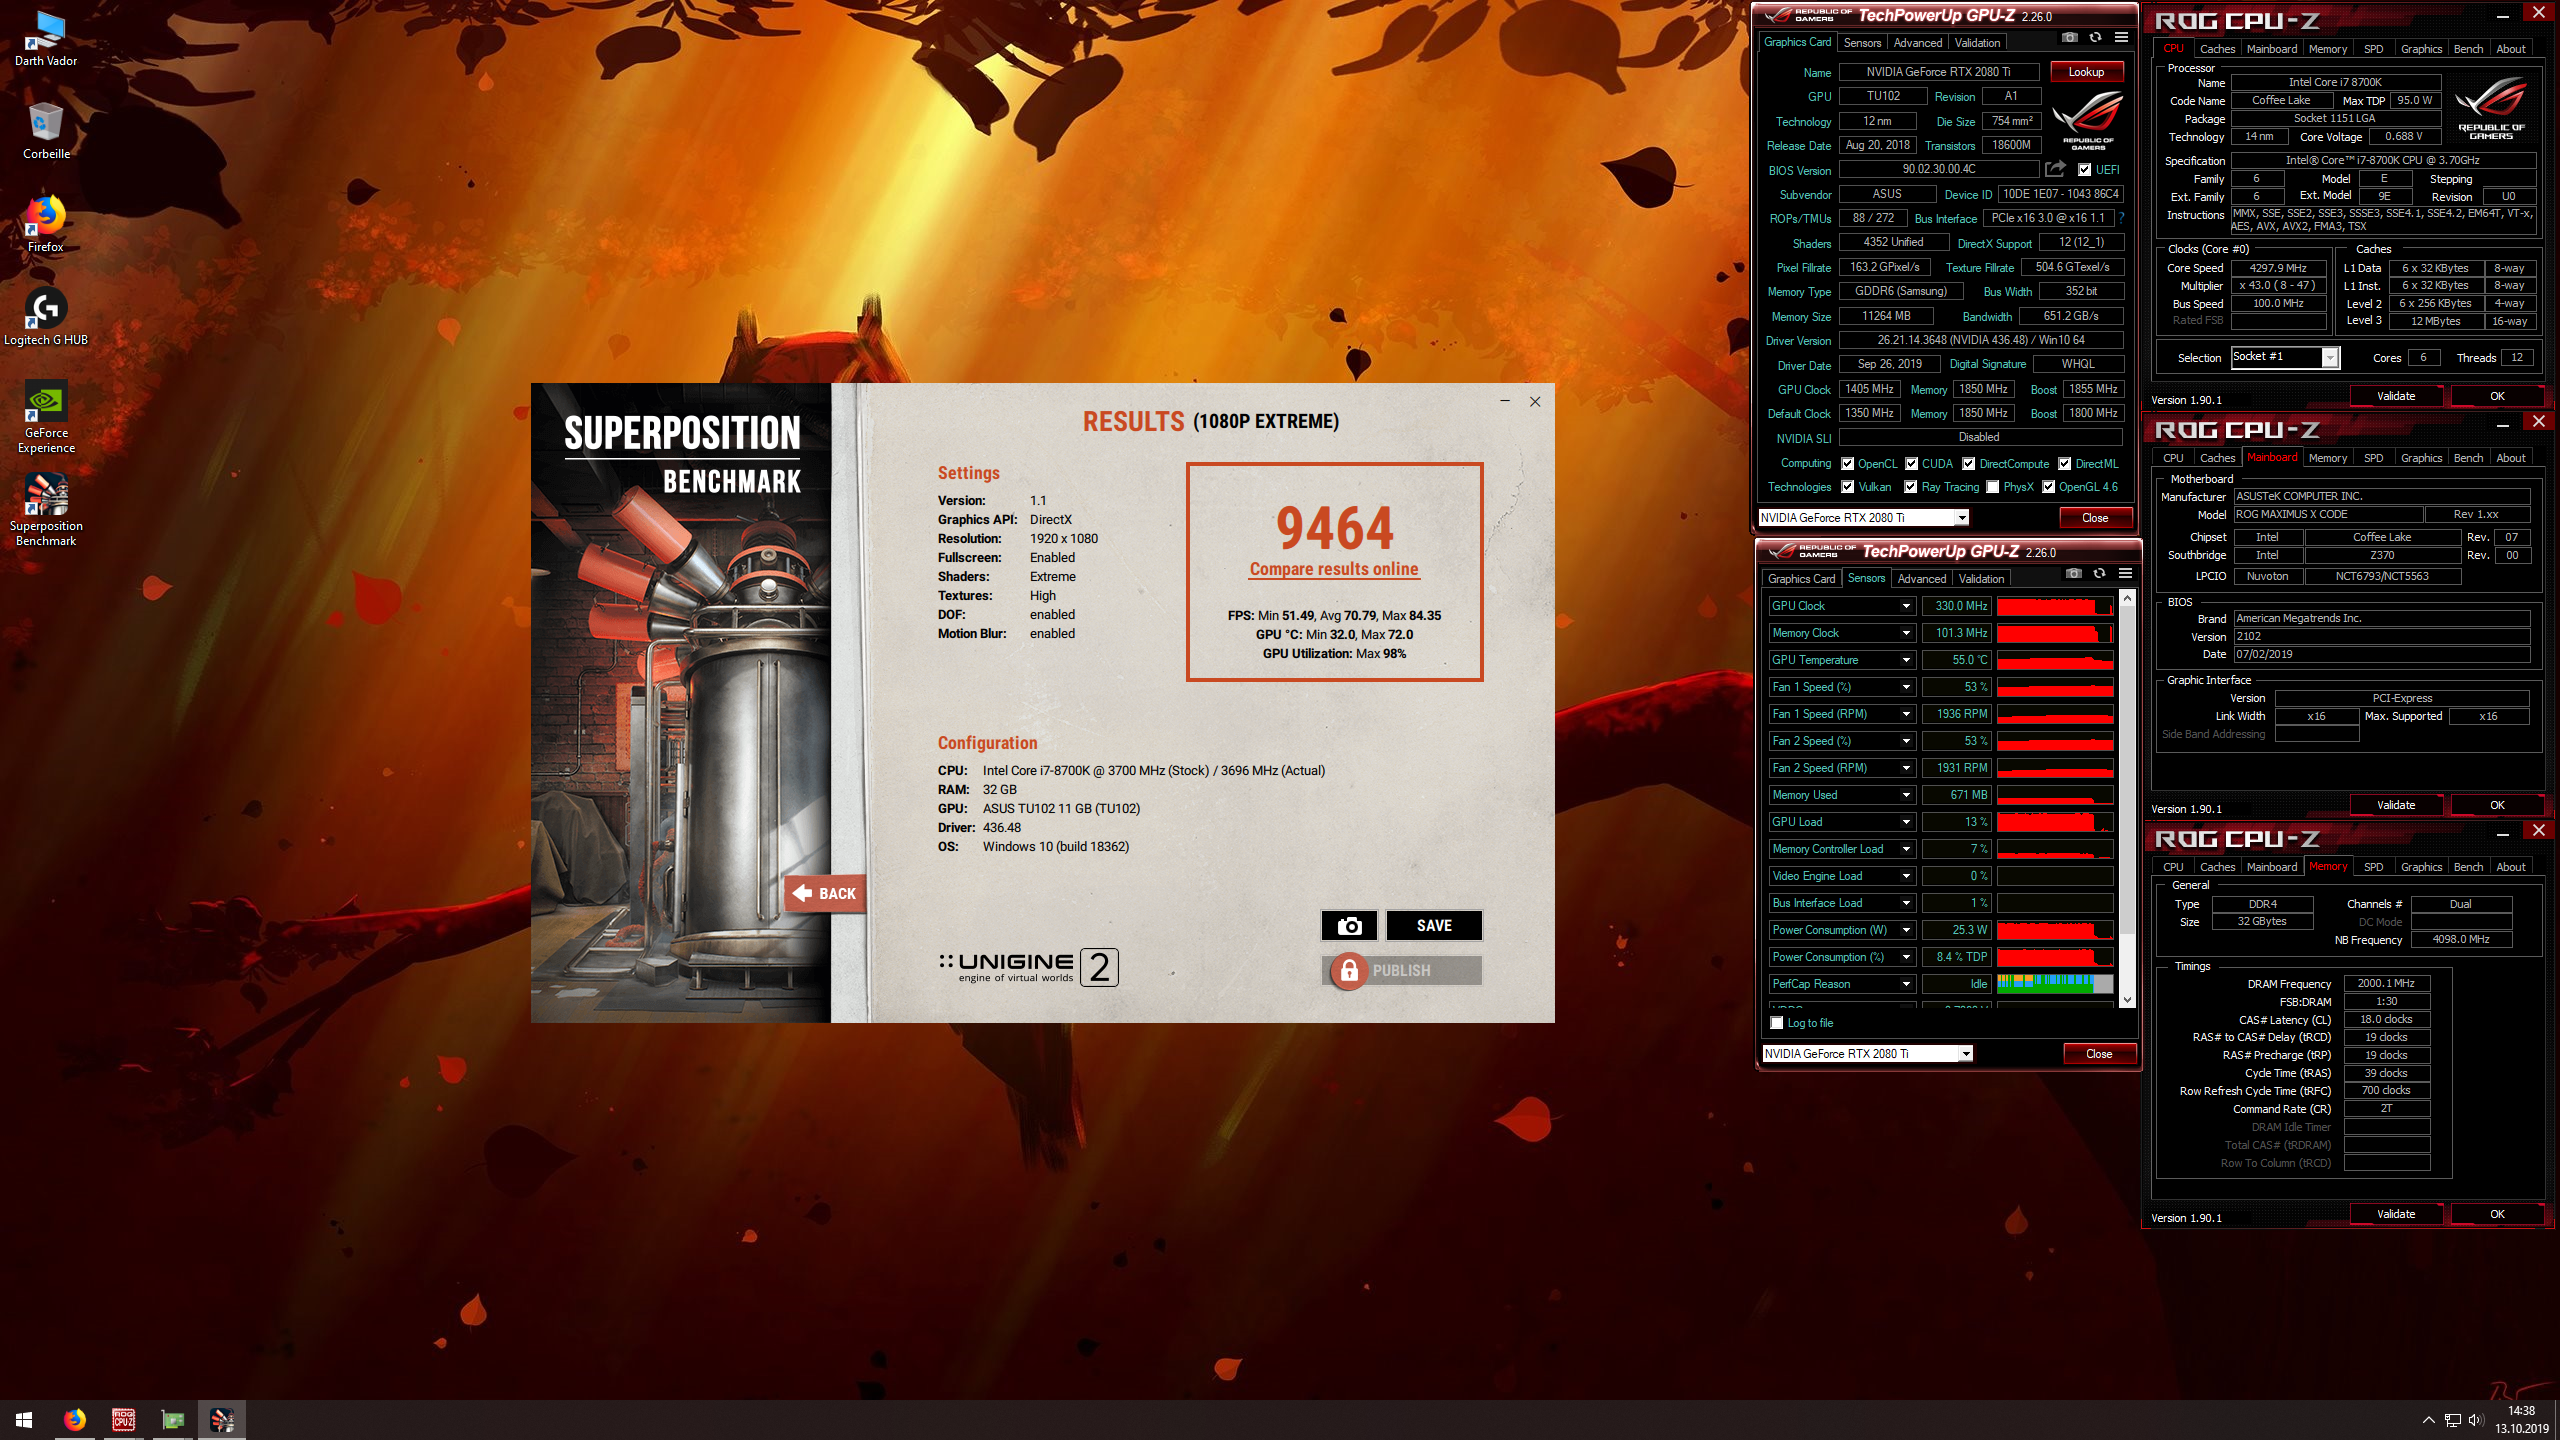The image size is (2560, 1440).
Task: Open the Logitech G HUB desktop icon
Action: click(46, 316)
